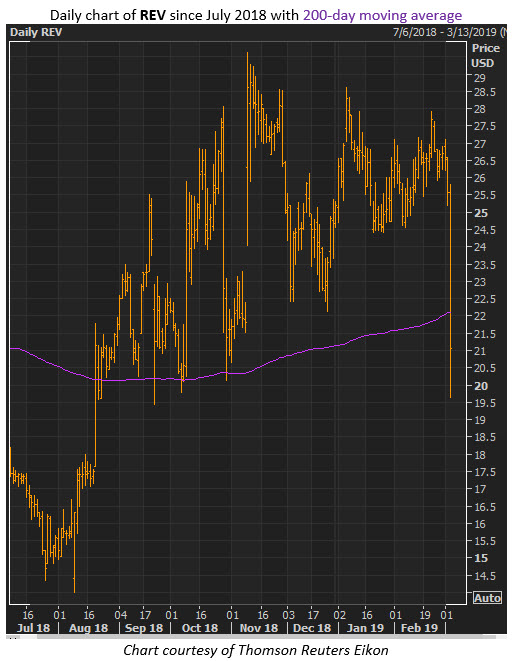Click the 7/6/2018 - 3/13/2019 date range
The image size is (516, 661).
446,32
